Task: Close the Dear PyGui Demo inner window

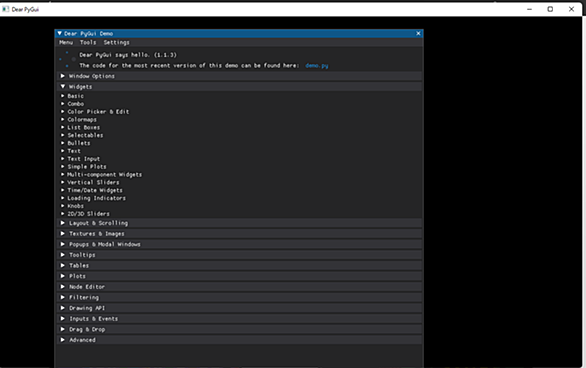Action: 418,34
